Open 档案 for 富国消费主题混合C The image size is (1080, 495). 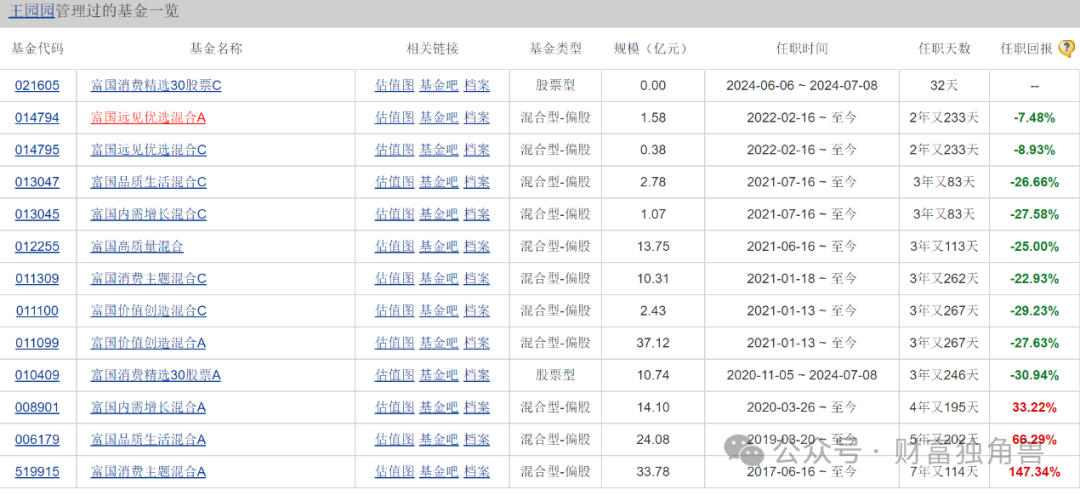point(477,279)
